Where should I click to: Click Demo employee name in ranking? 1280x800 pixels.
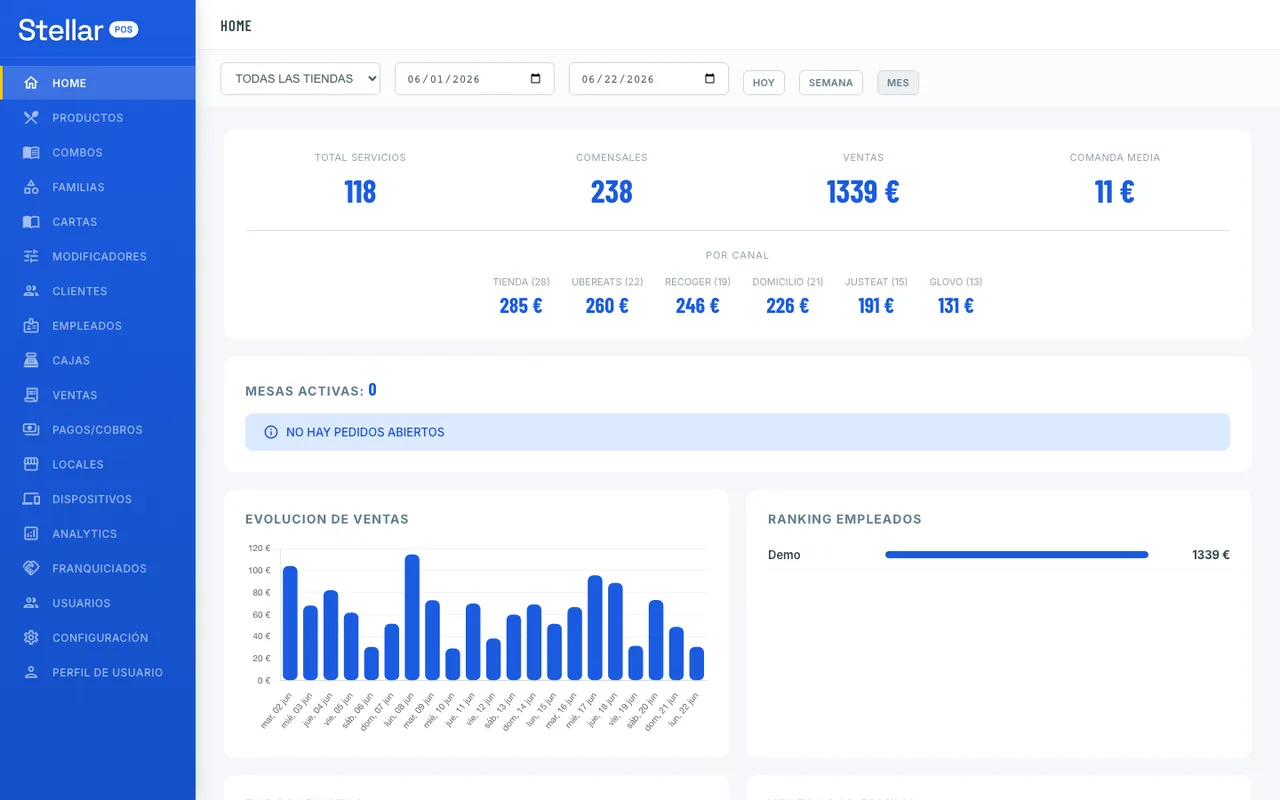[784, 555]
